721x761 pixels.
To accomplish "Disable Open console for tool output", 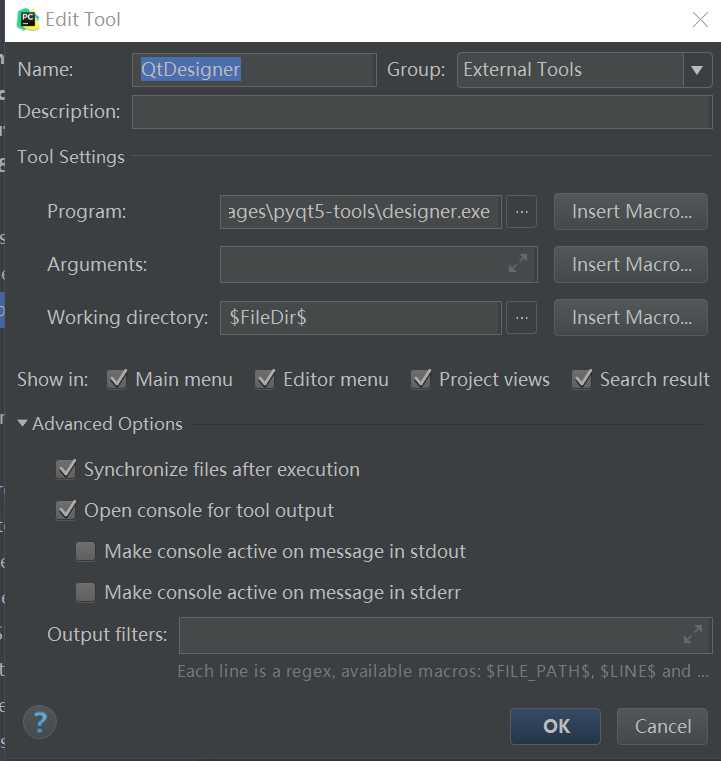I will coord(66,510).
